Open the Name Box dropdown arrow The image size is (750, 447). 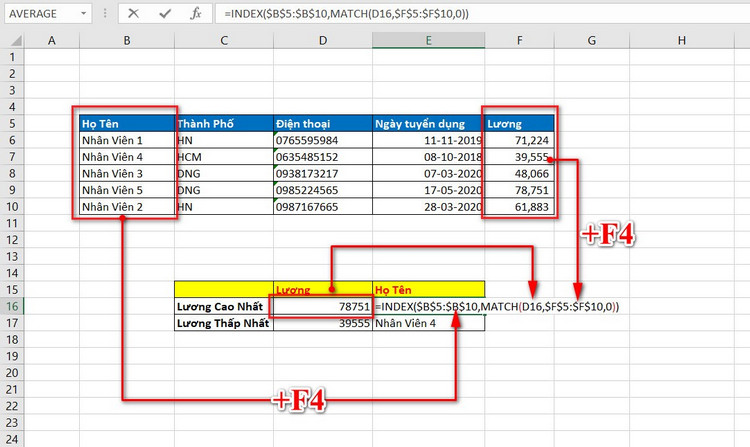tap(83, 13)
